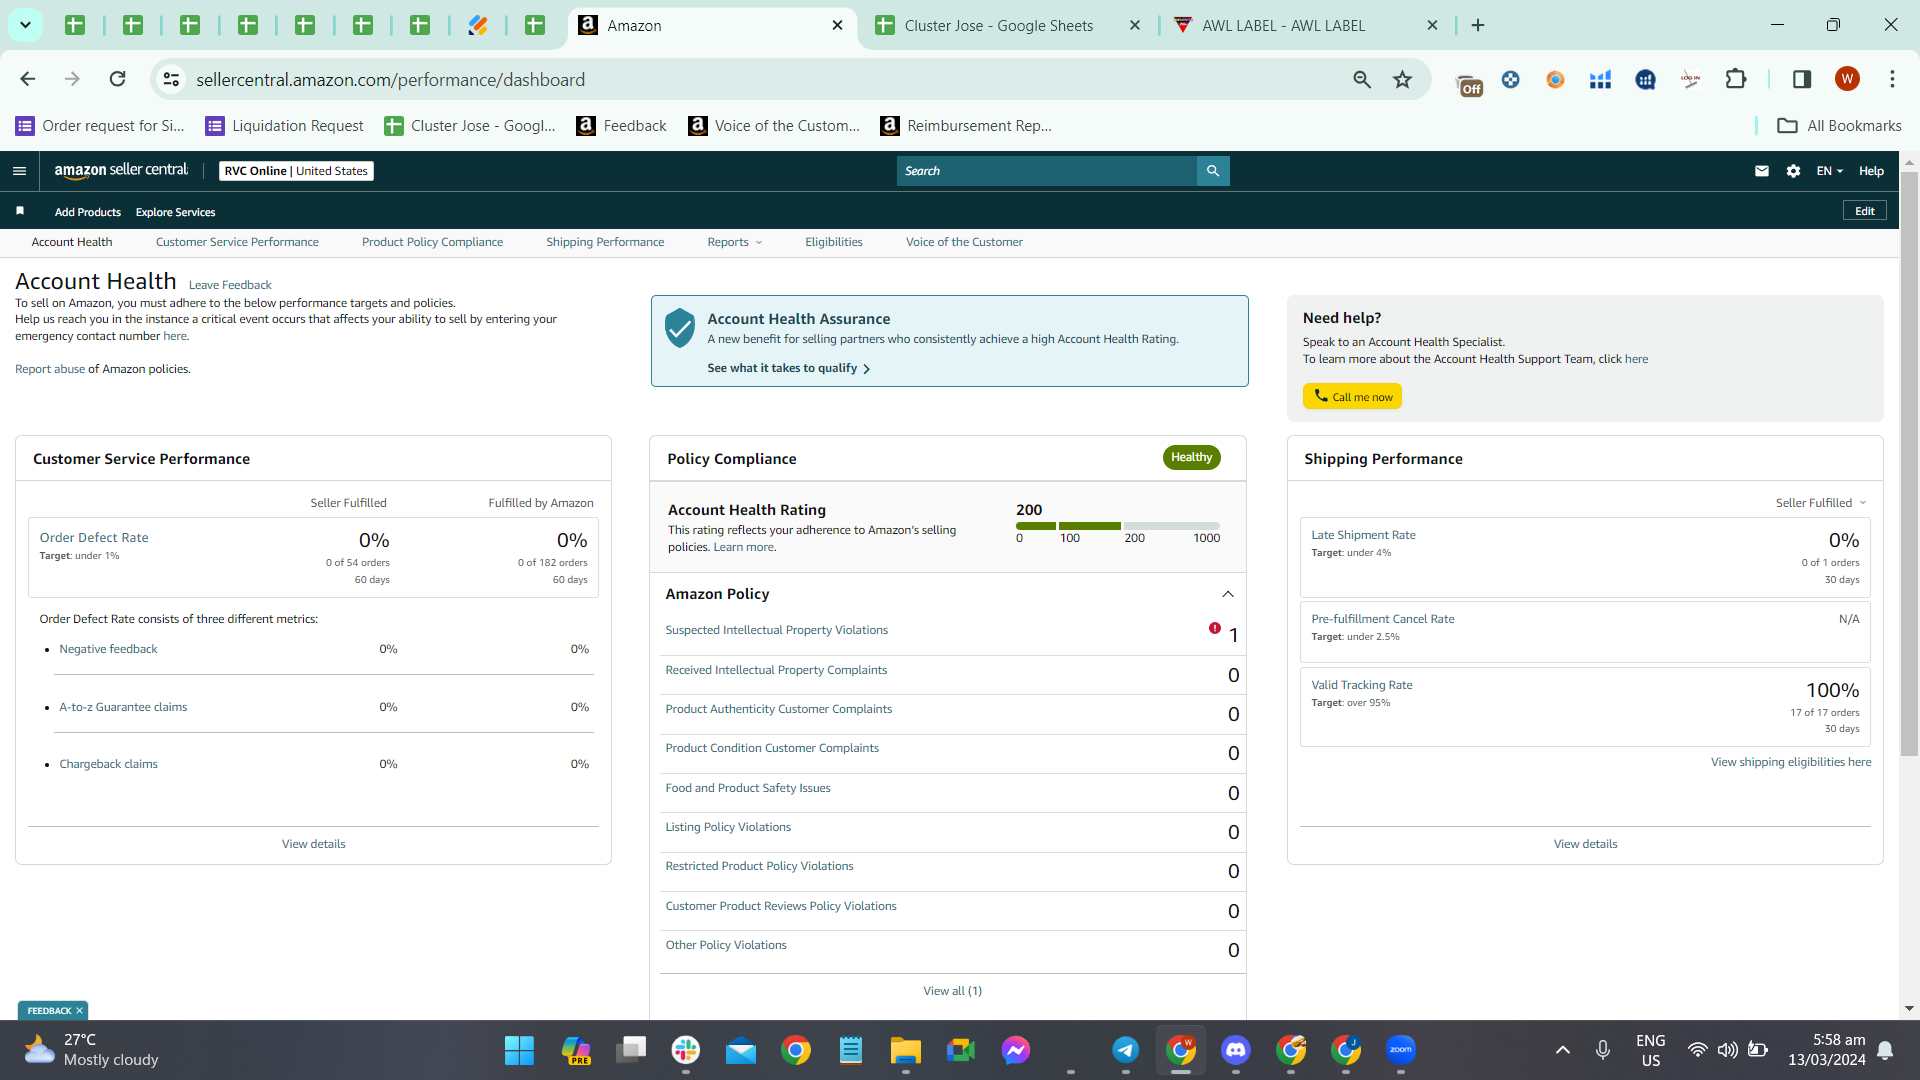This screenshot has height=1080, width=1920.
Task: Open the RVC Online United States account switcher
Action: pyautogui.click(x=296, y=171)
